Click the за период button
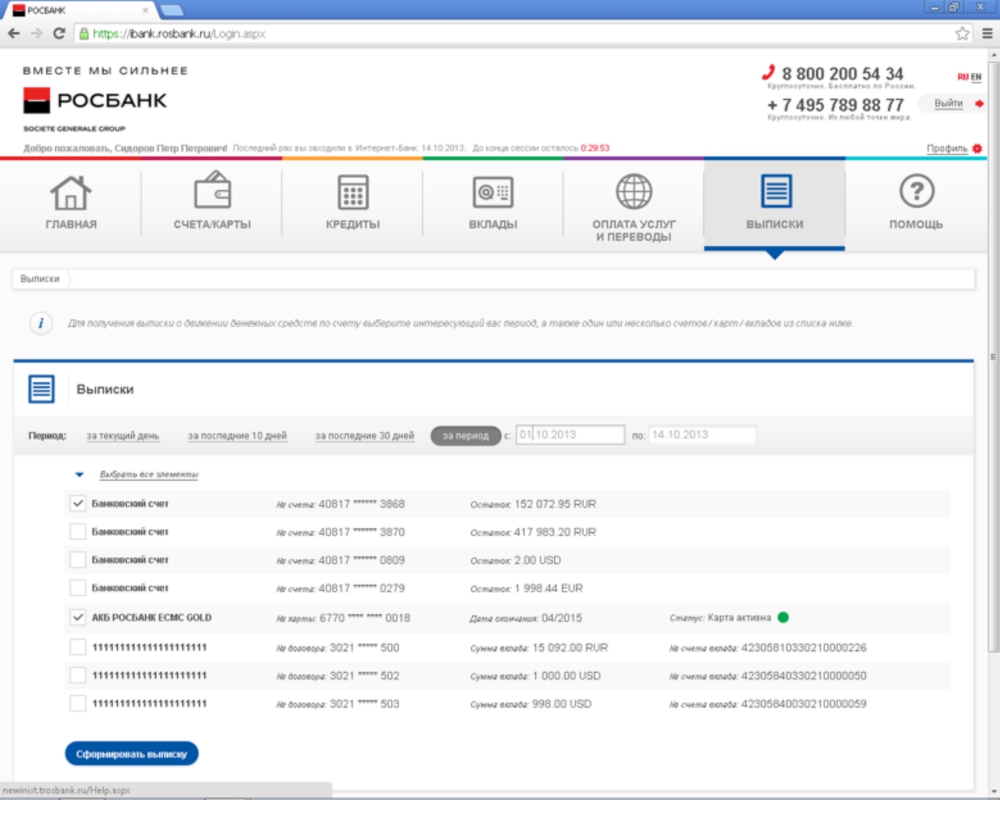1000x836 pixels. [466, 436]
